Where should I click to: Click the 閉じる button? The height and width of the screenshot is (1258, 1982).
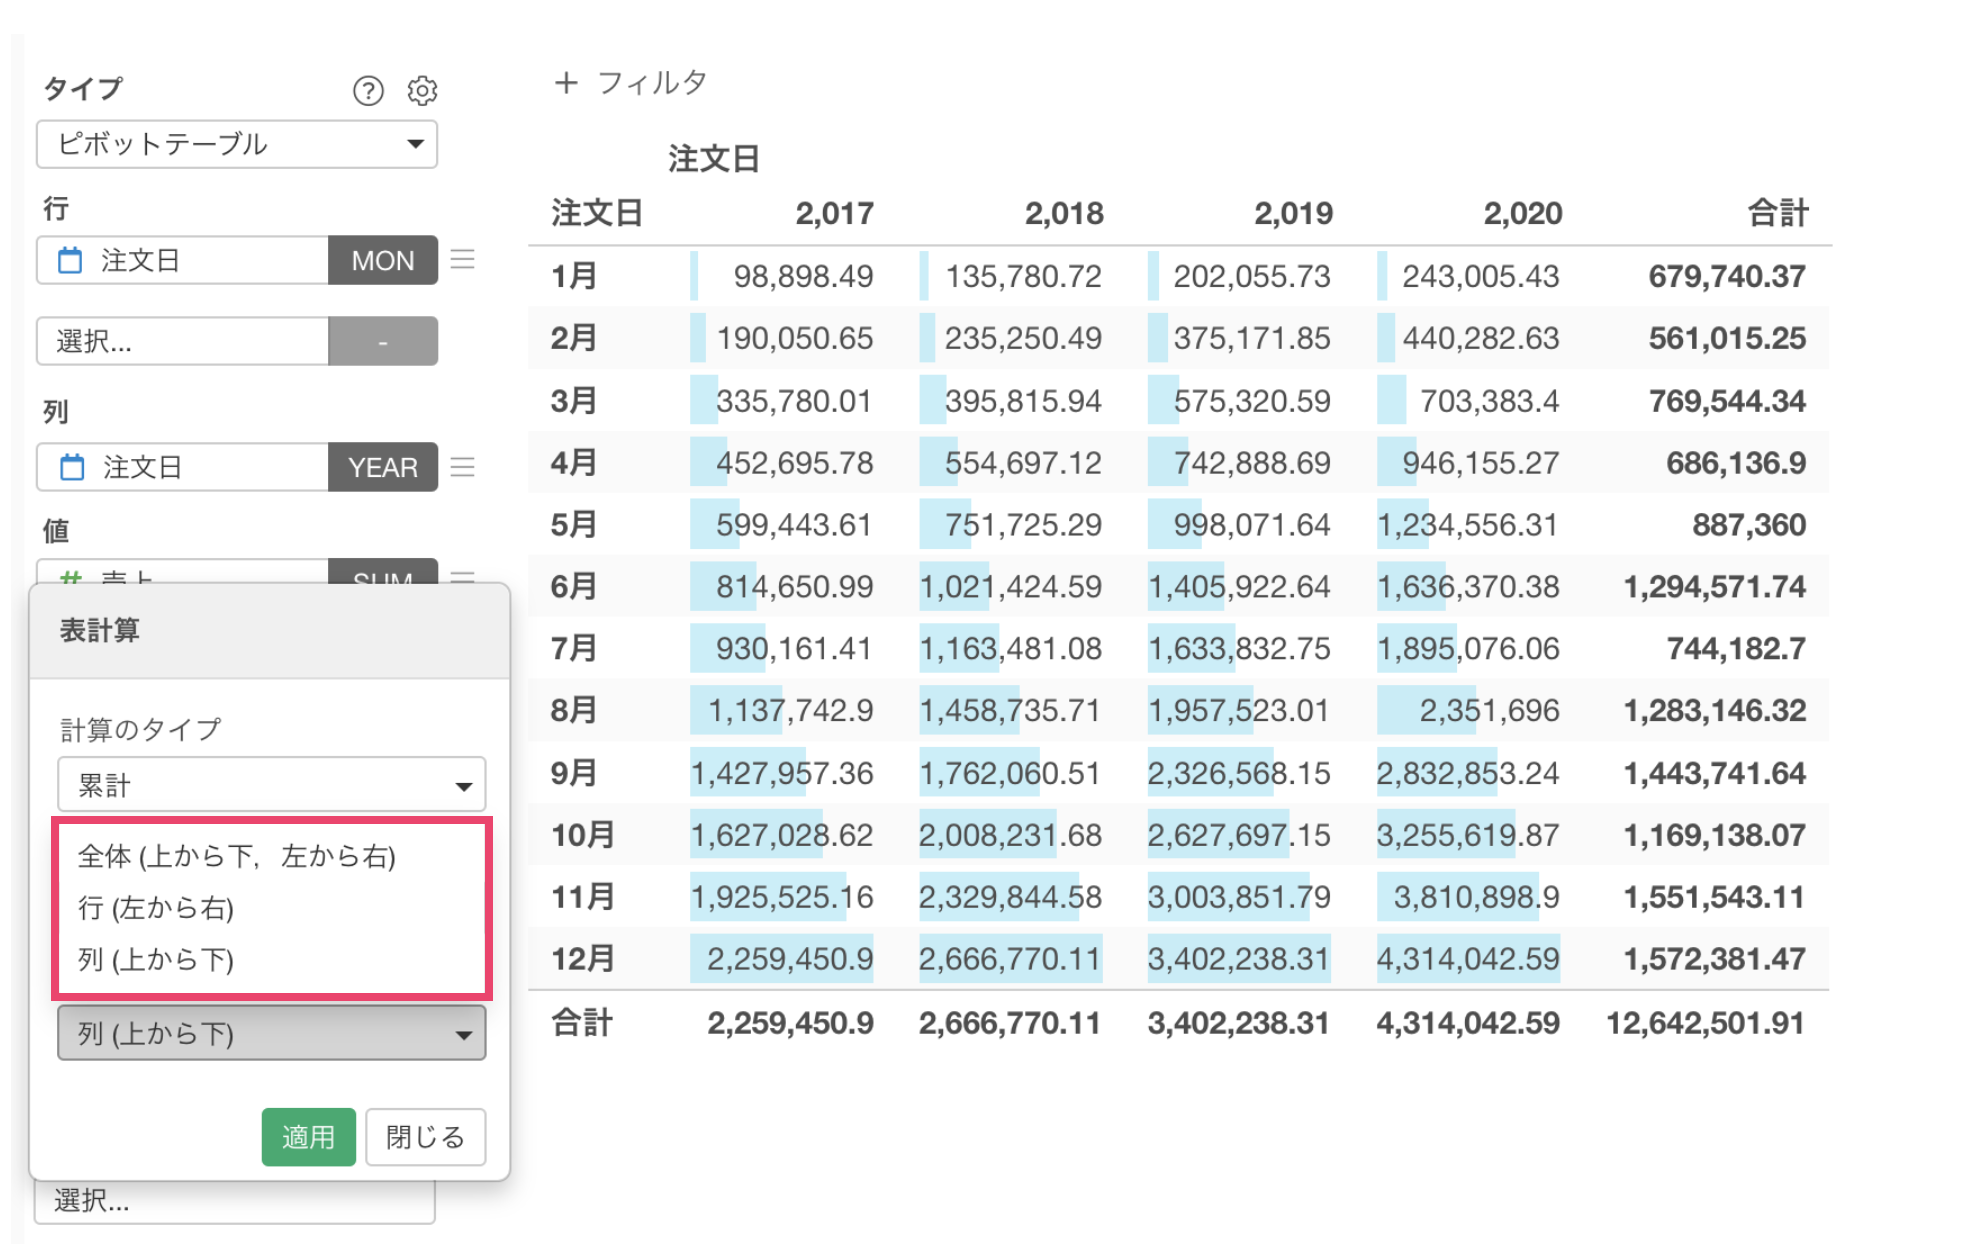coord(425,1137)
